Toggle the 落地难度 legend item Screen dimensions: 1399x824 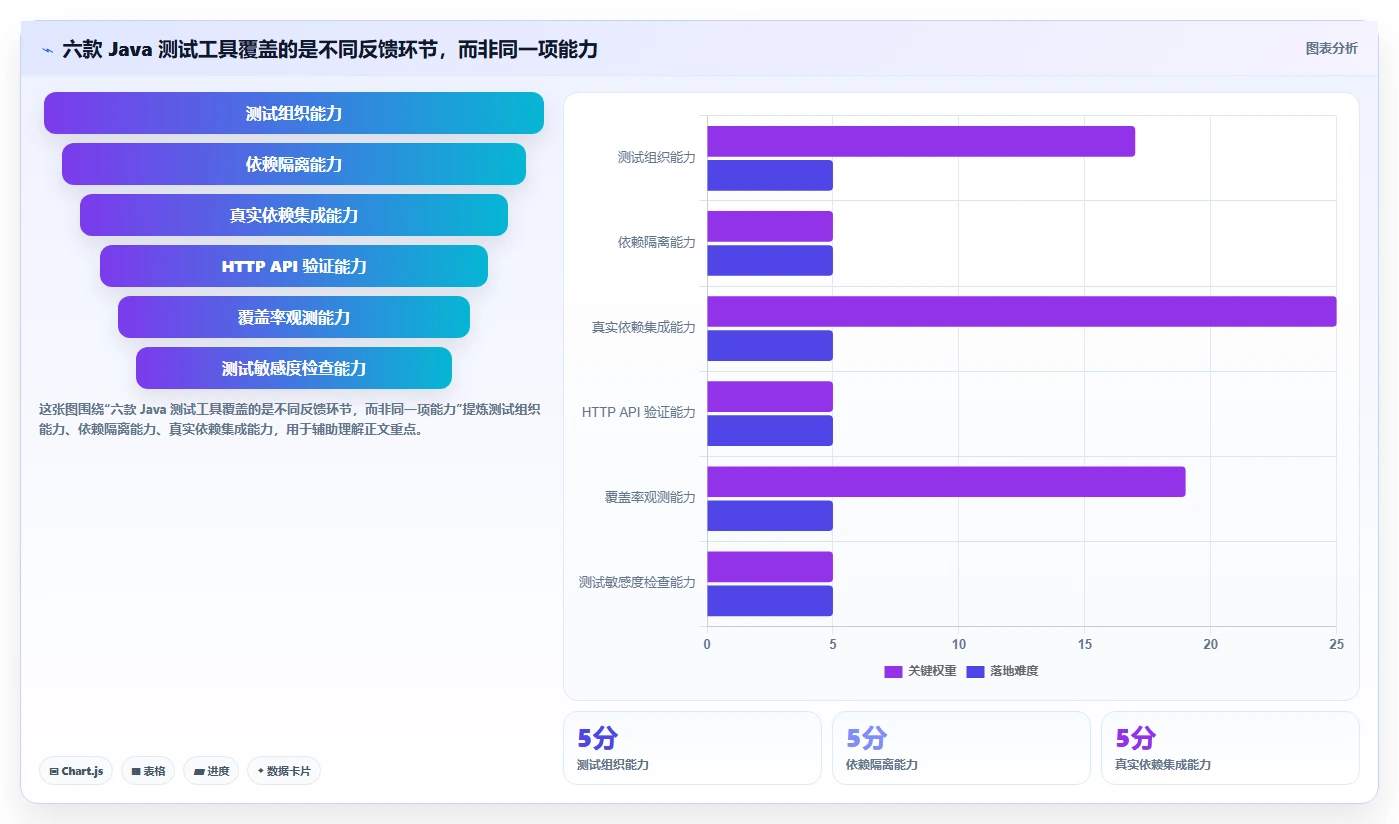tap(1003, 671)
